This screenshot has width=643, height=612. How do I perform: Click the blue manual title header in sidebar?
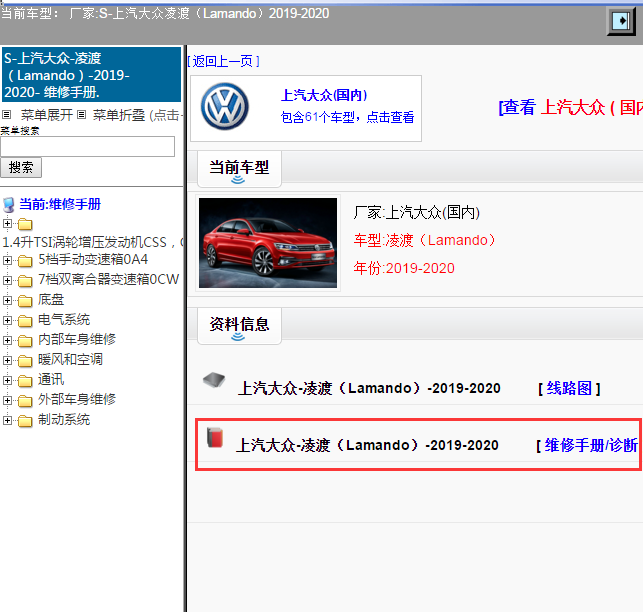91,75
